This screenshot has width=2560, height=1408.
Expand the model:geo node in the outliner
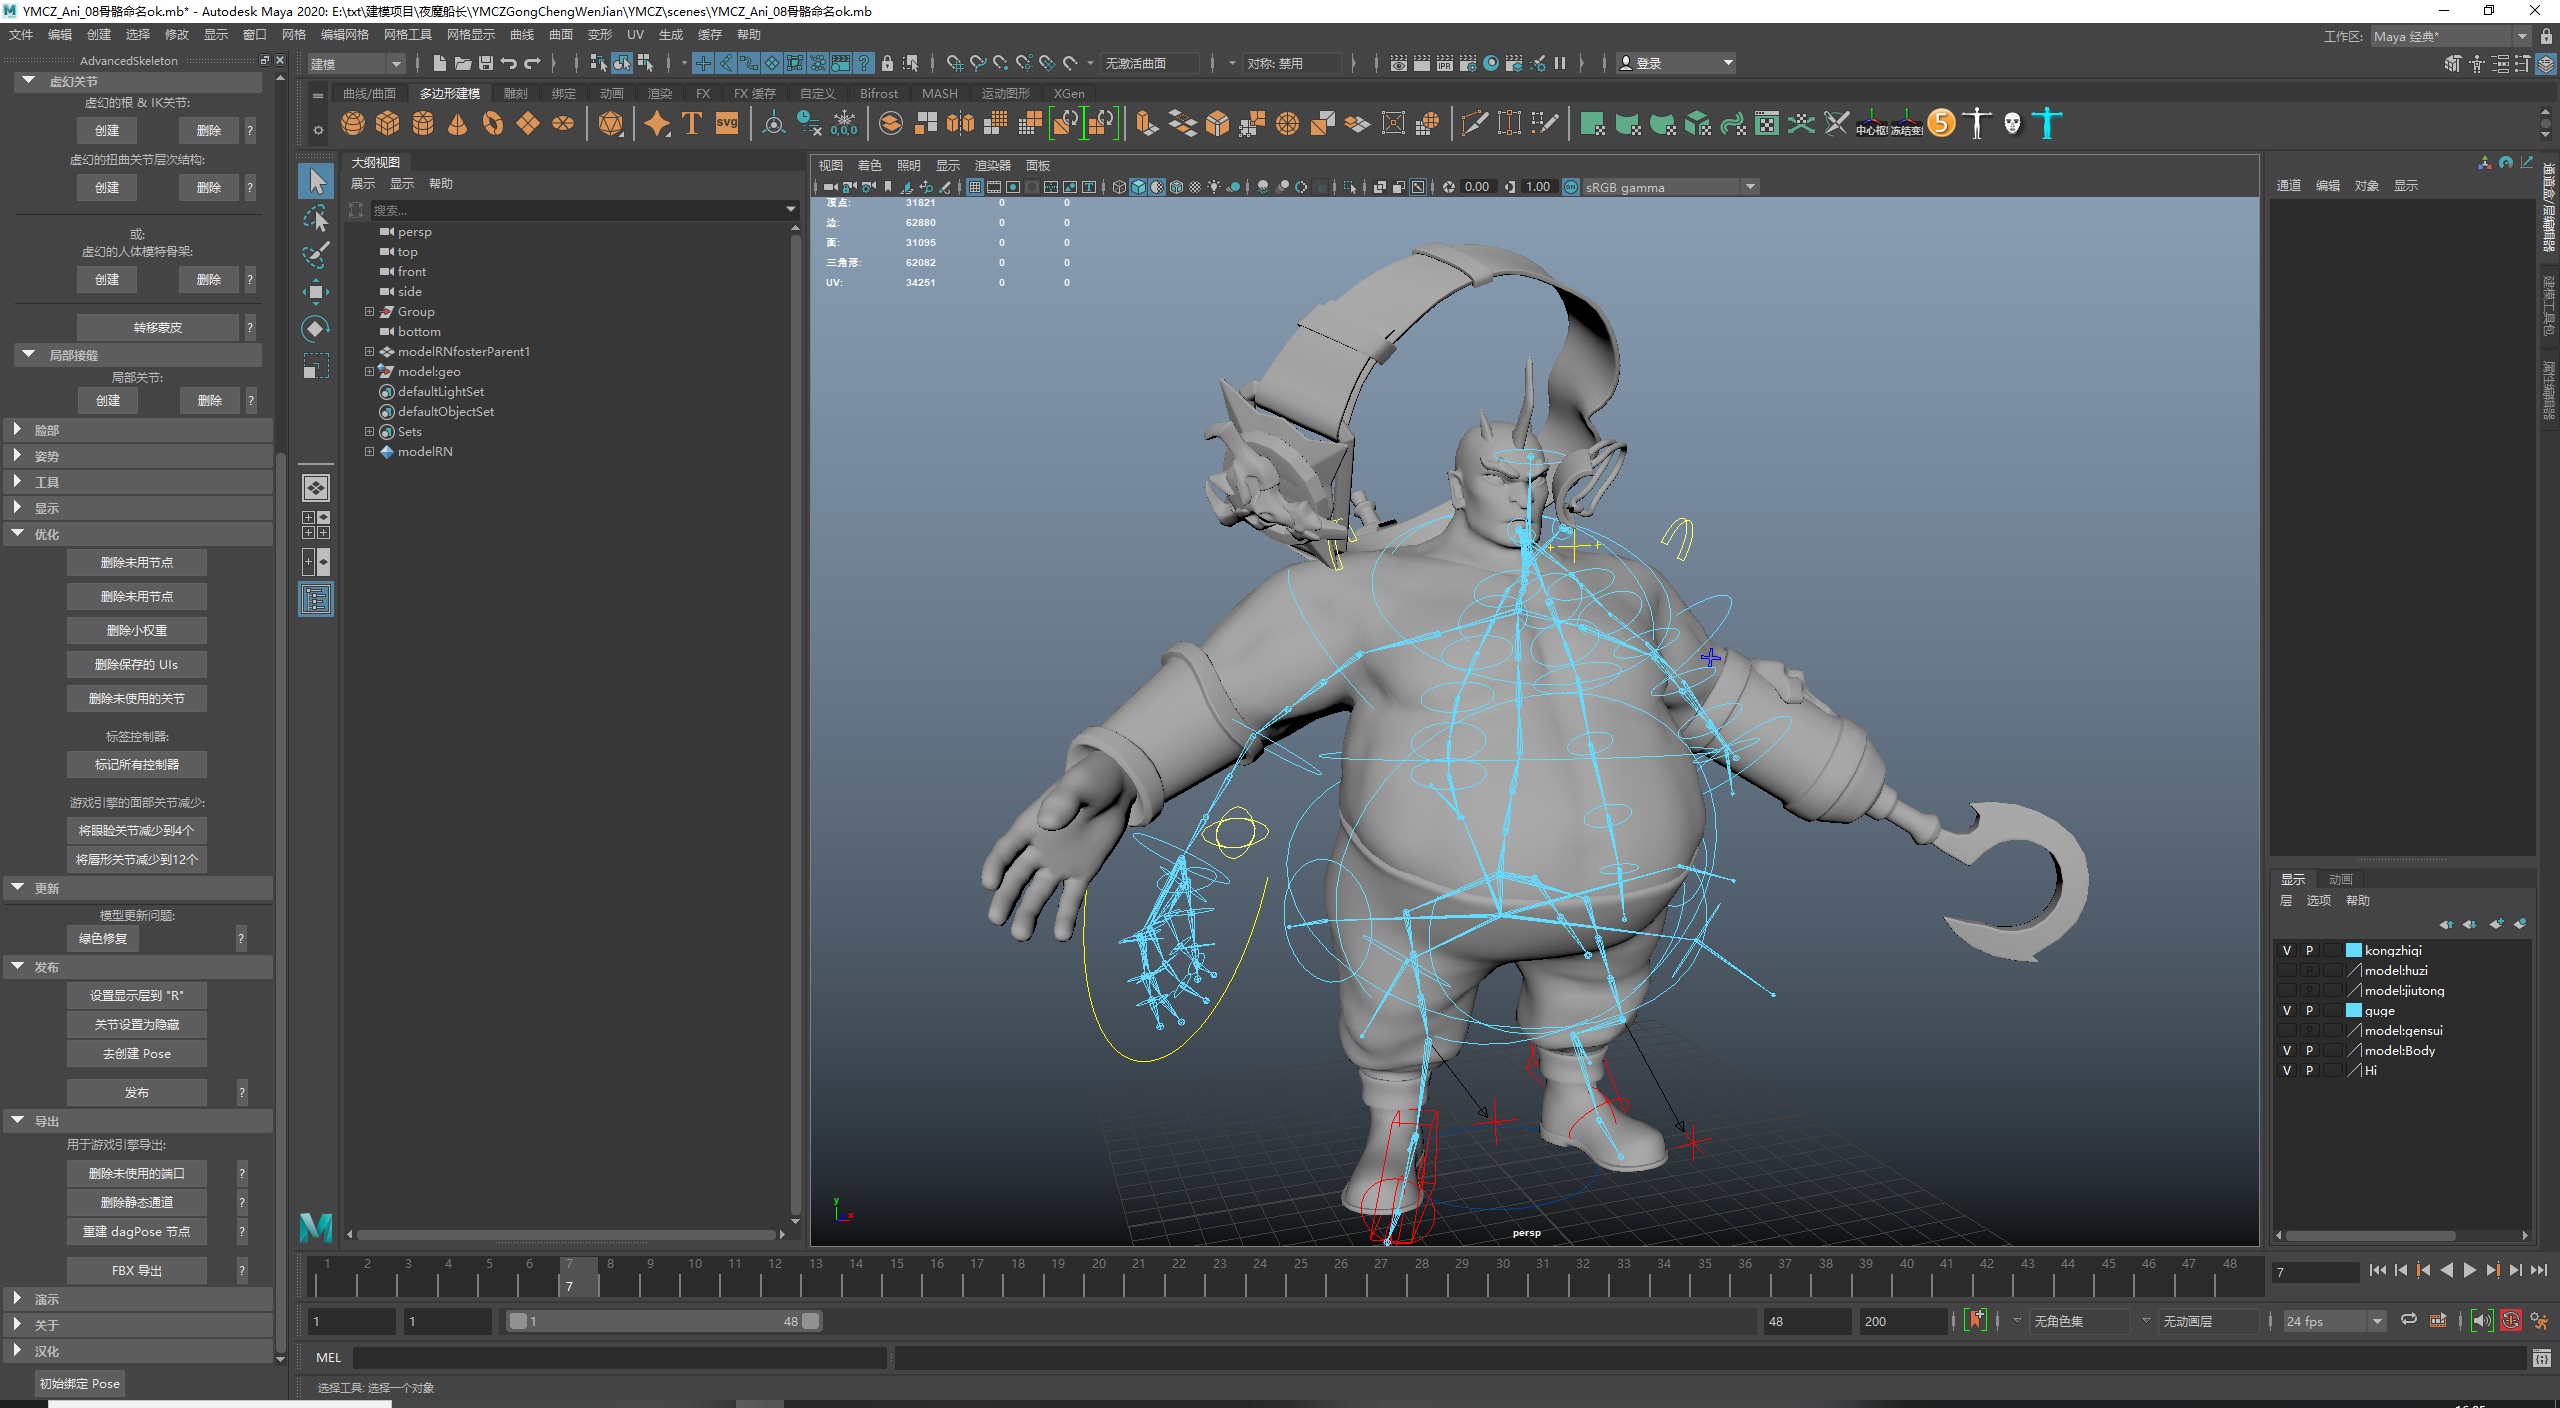[368, 371]
